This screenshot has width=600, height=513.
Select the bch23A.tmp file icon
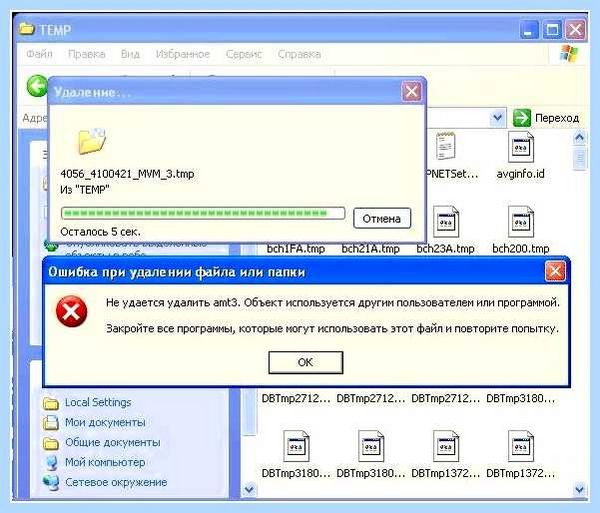point(445,221)
